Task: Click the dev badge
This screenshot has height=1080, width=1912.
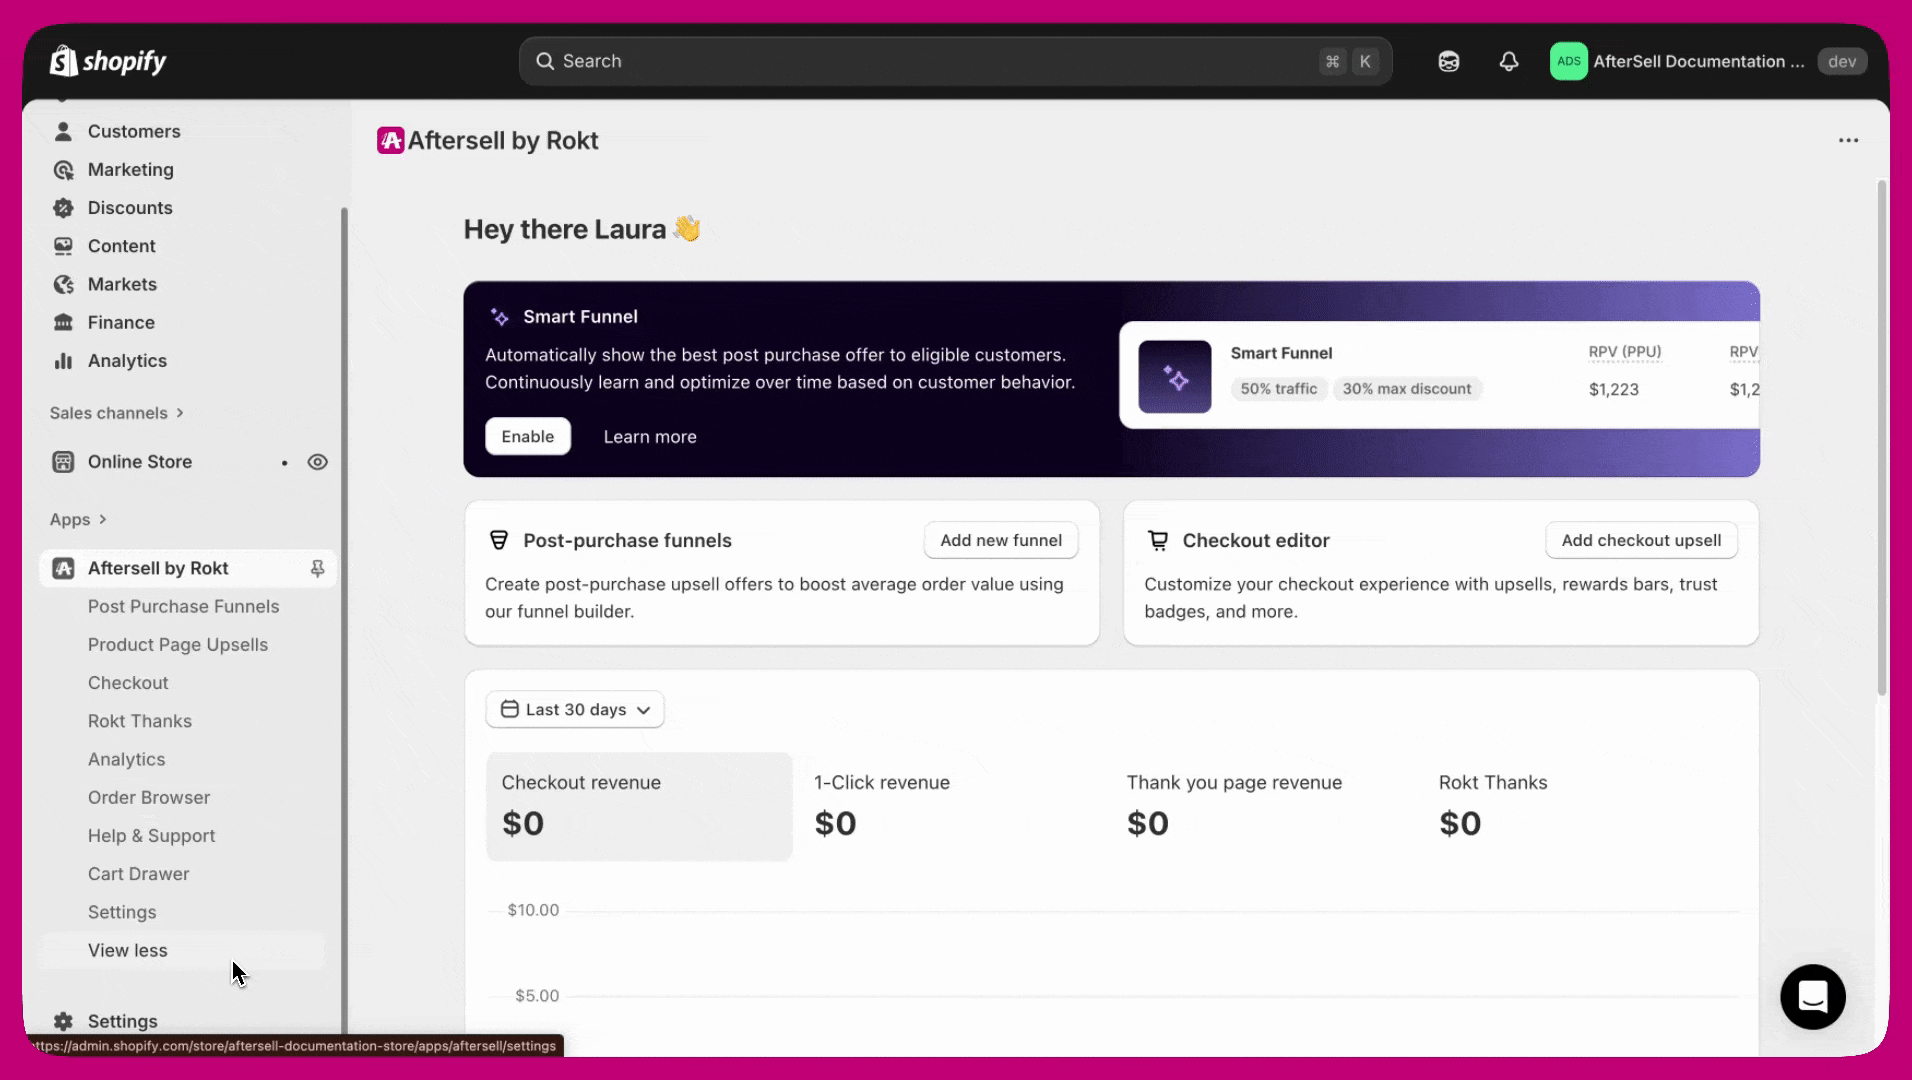Action: click(1841, 61)
